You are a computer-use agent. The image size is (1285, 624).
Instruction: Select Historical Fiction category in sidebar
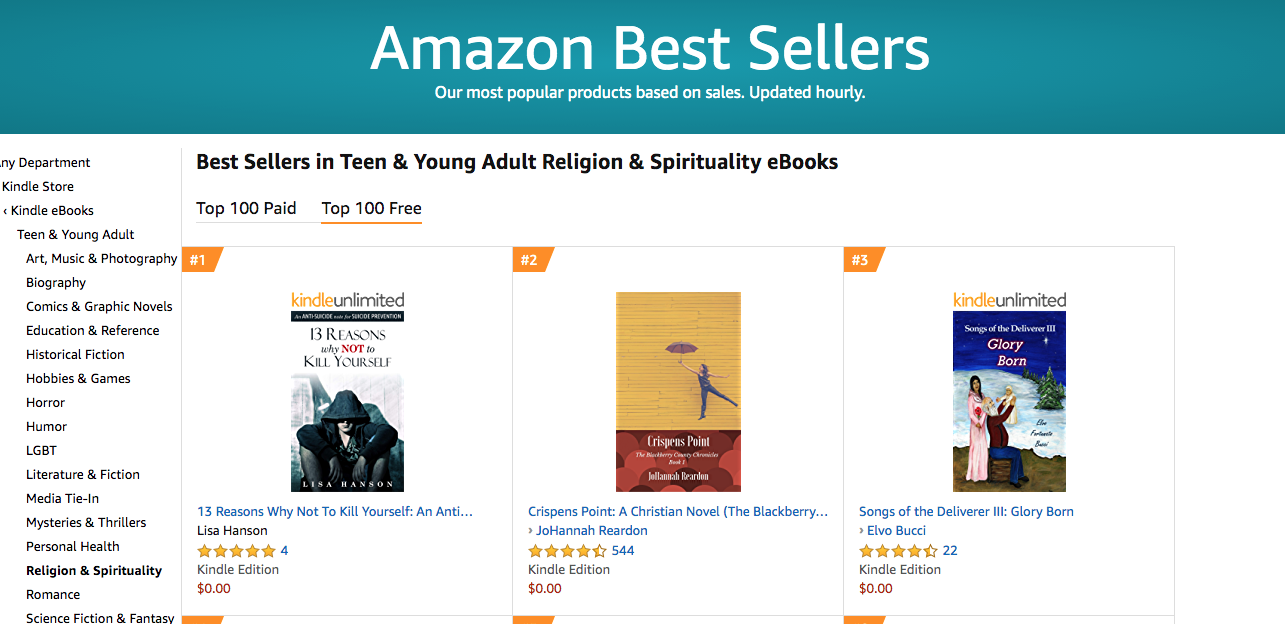(75, 355)
